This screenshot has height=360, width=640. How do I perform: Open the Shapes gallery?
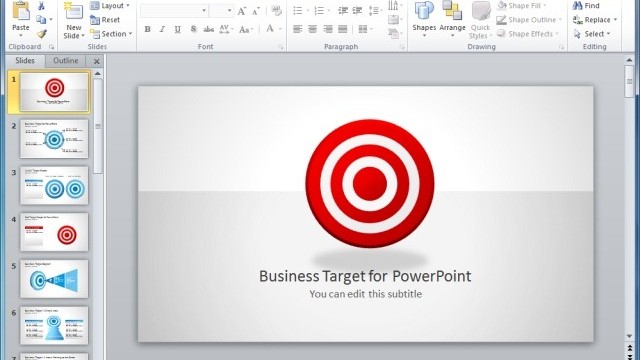424,20
